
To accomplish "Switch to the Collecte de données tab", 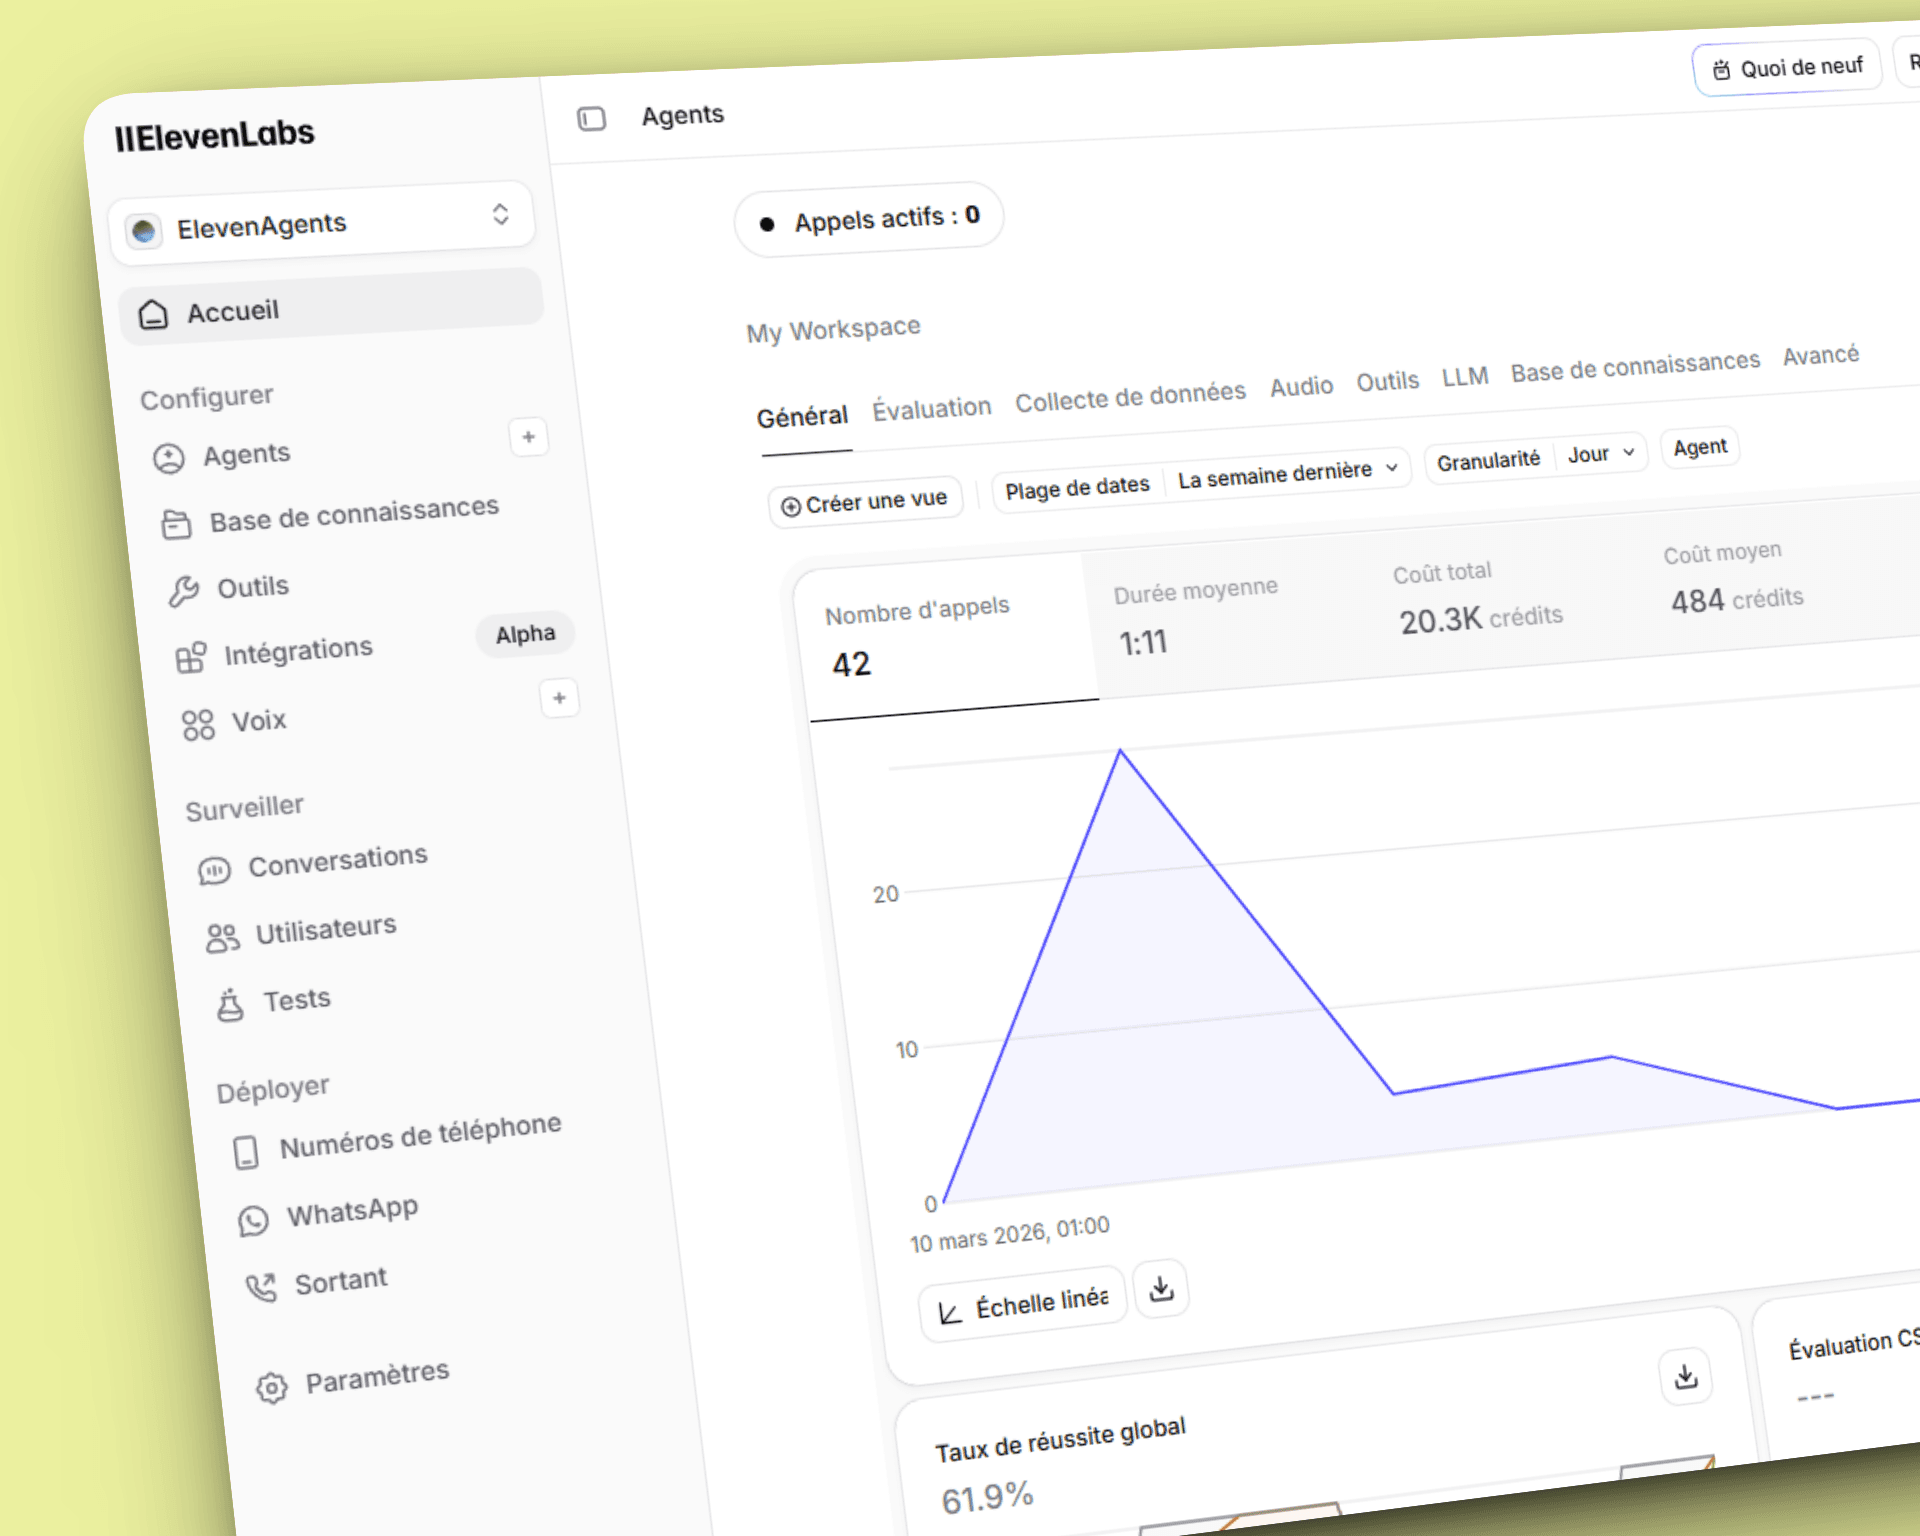I will [1130, 396].
